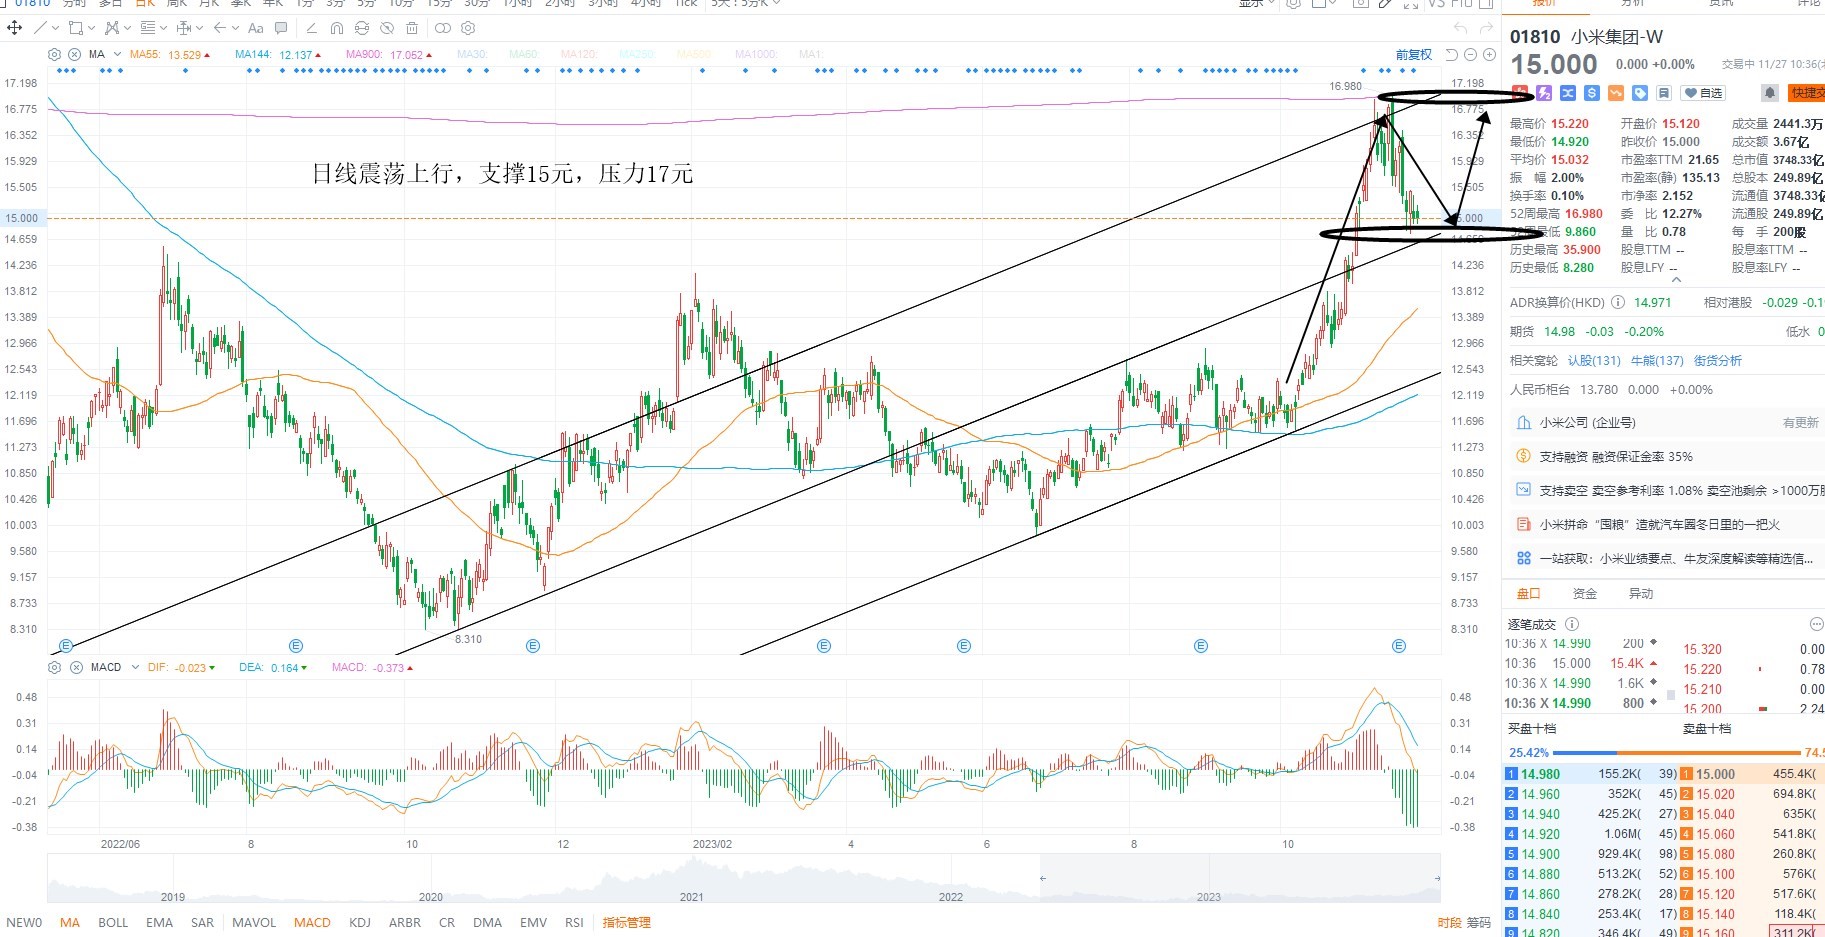Zoom out the chart with minus icon
This screenshot has height=937, width=1825.
[1471, 54]
